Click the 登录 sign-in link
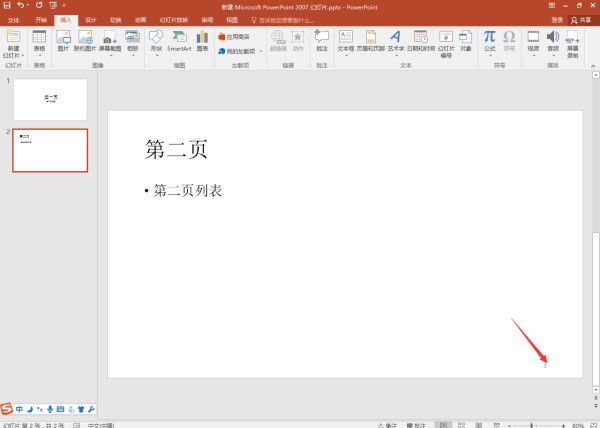 557,19
